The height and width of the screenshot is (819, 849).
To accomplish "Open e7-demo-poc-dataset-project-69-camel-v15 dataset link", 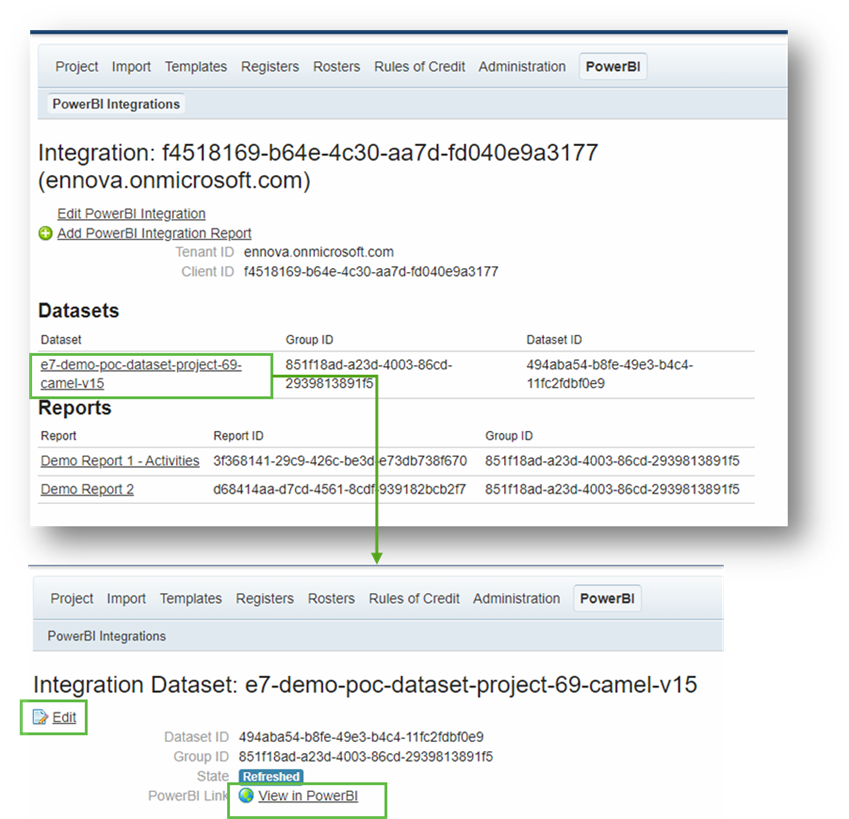I will (141, 374).
